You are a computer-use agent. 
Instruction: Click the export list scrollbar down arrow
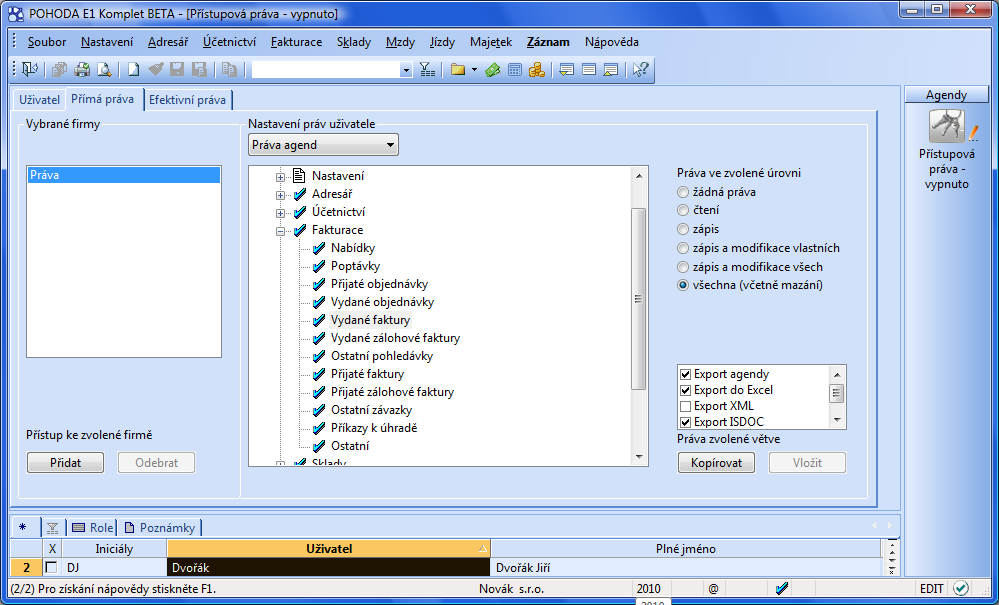click(x=838, y=420)
